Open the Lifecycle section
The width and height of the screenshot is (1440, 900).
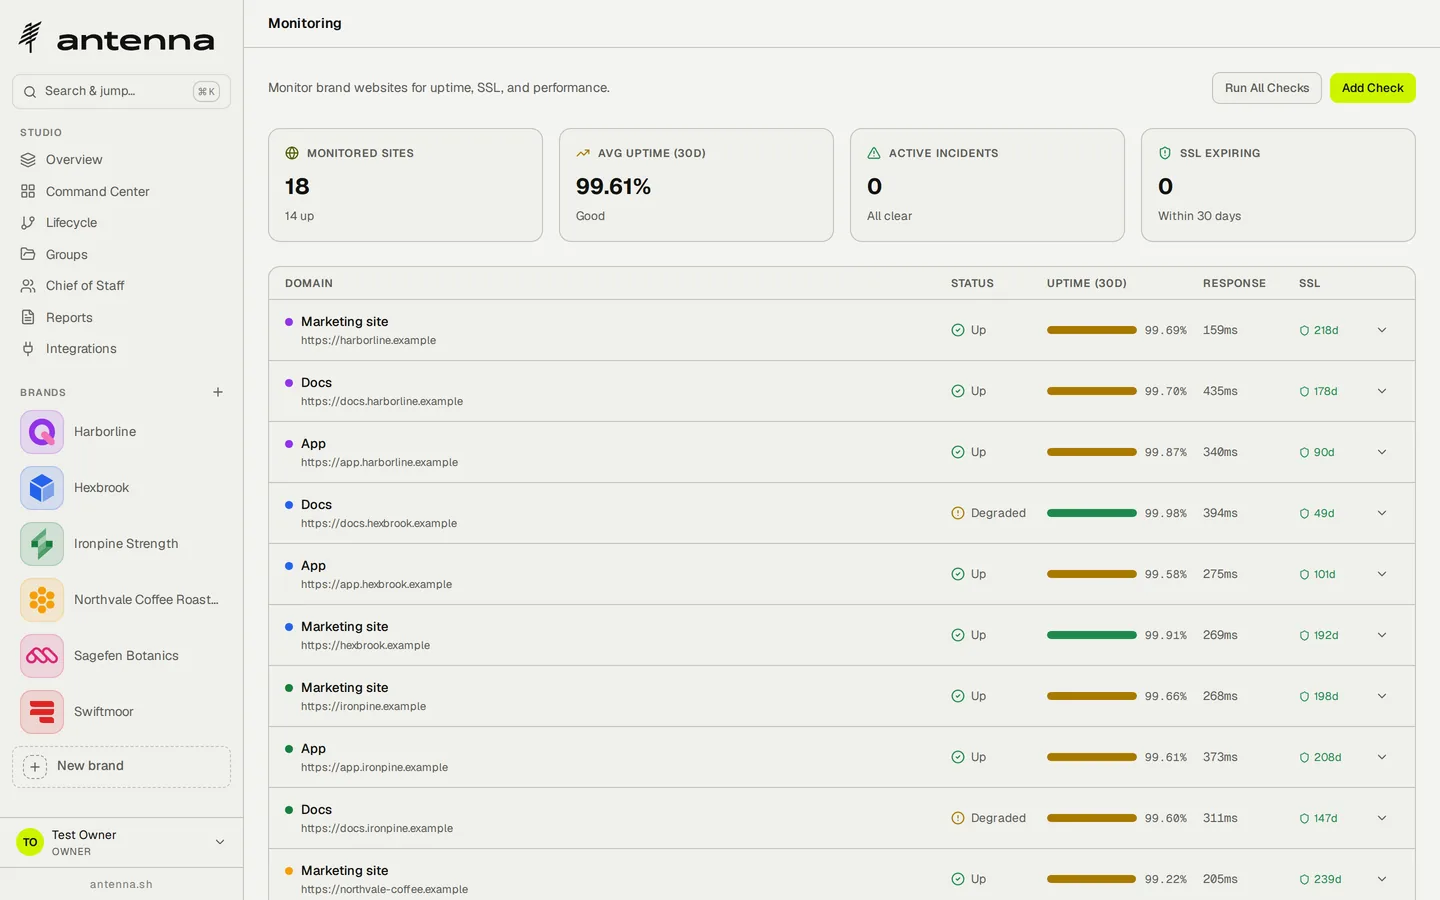[x=121, y=223]
